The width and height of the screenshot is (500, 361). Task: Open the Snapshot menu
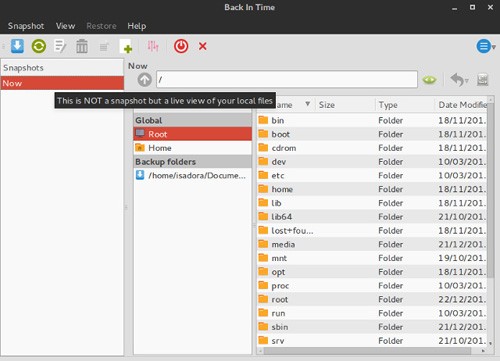tap(26, 26)
